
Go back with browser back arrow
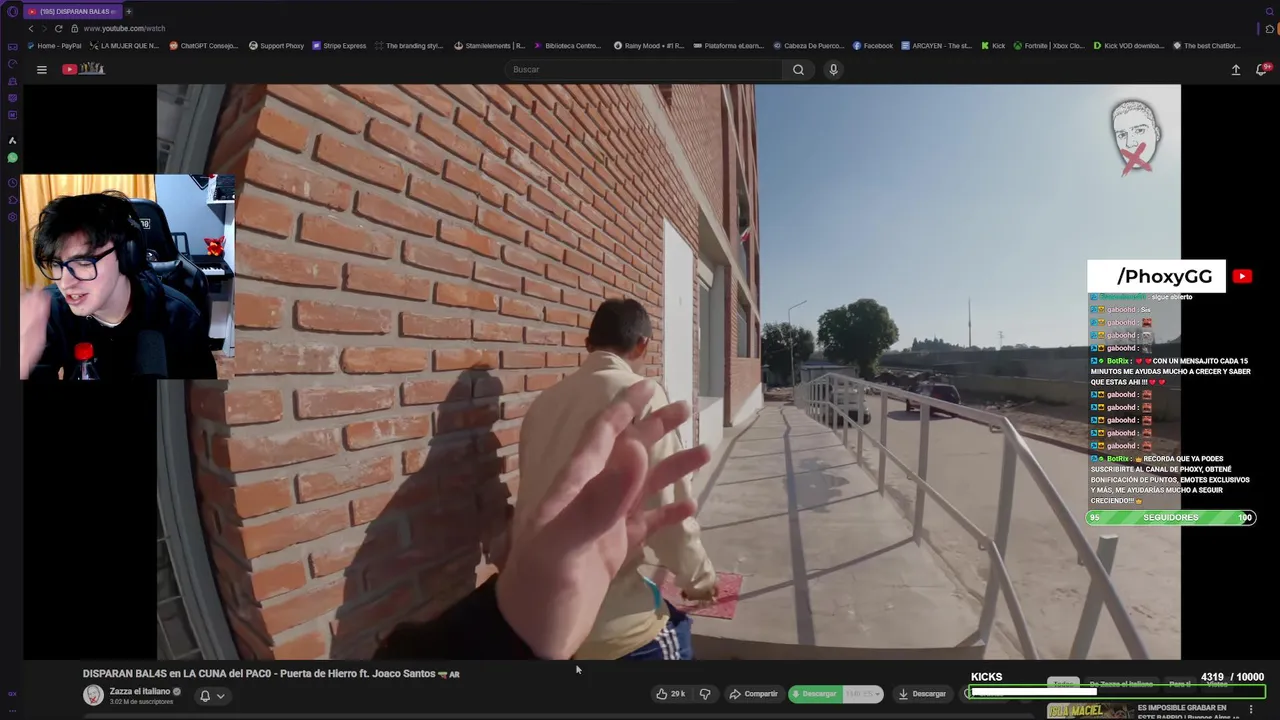pos(31,28)
